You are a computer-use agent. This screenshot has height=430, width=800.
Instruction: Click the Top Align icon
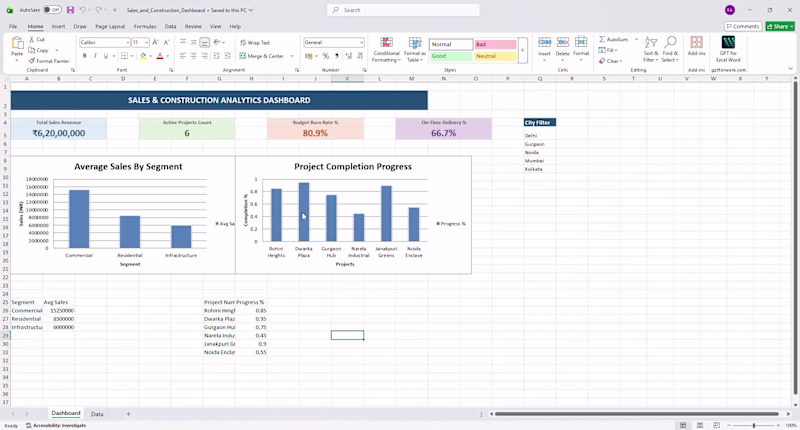coord(183,43)
